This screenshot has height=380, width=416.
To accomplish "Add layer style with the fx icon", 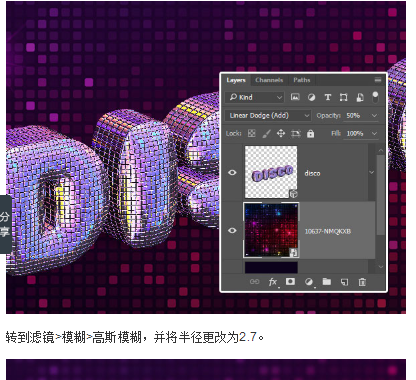I will [x=273, y=282].
